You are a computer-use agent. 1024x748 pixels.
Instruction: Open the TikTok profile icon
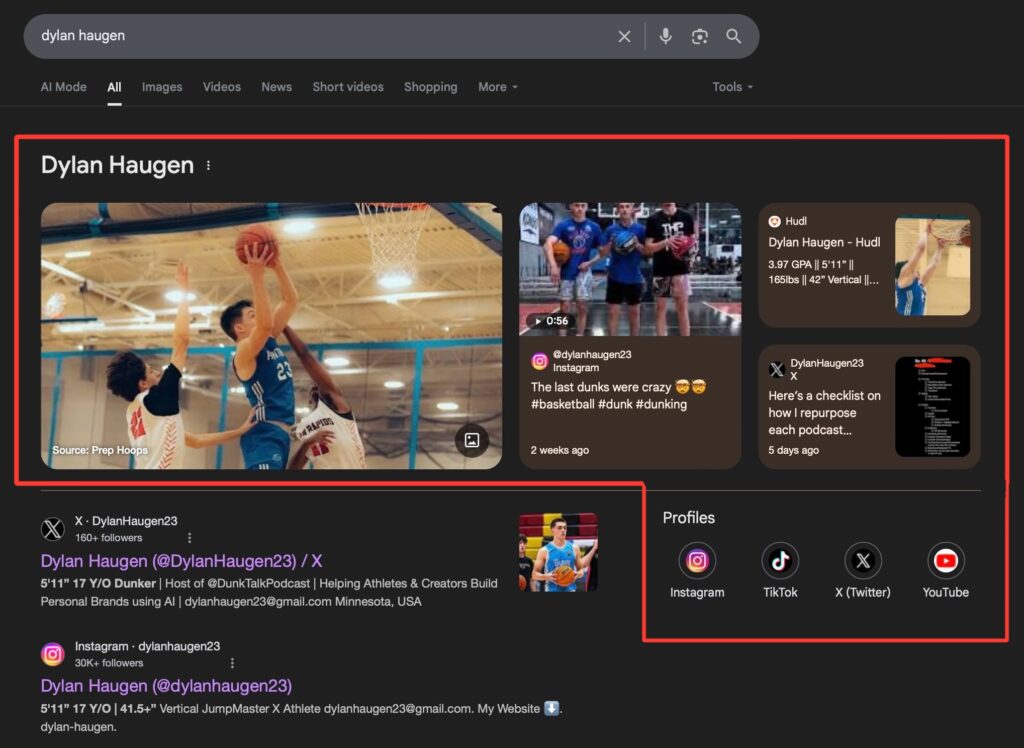point(780,561)
